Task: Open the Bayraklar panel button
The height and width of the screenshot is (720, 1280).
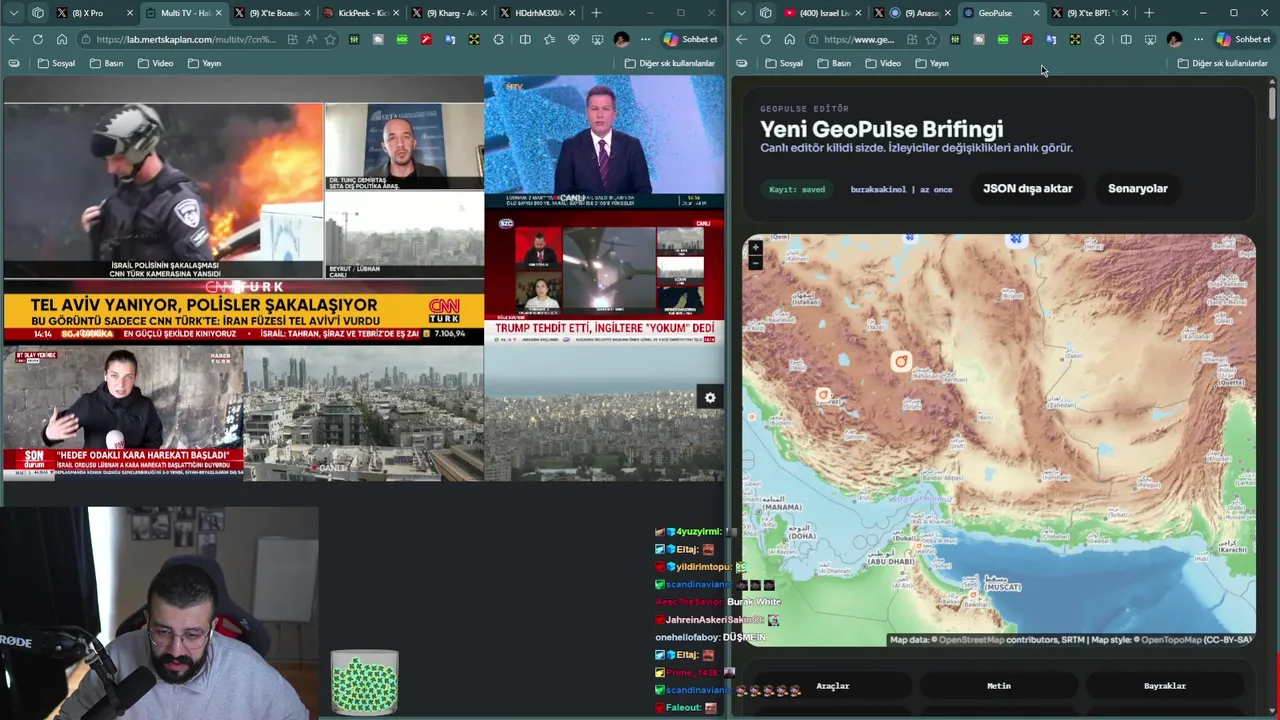Action: [x=1165, y=686]
